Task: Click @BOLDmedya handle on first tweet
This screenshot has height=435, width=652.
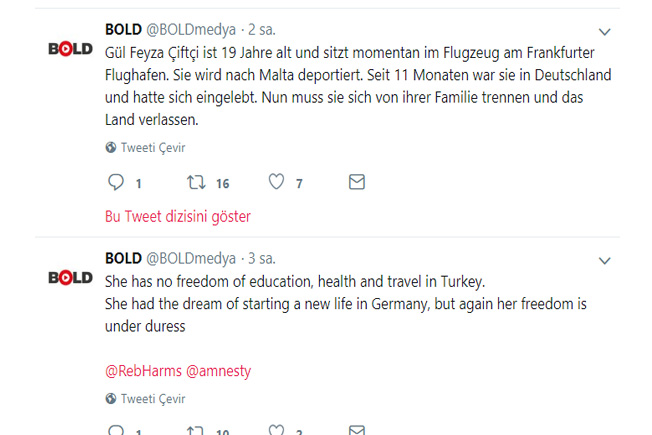Action: [x=191, y=29]
